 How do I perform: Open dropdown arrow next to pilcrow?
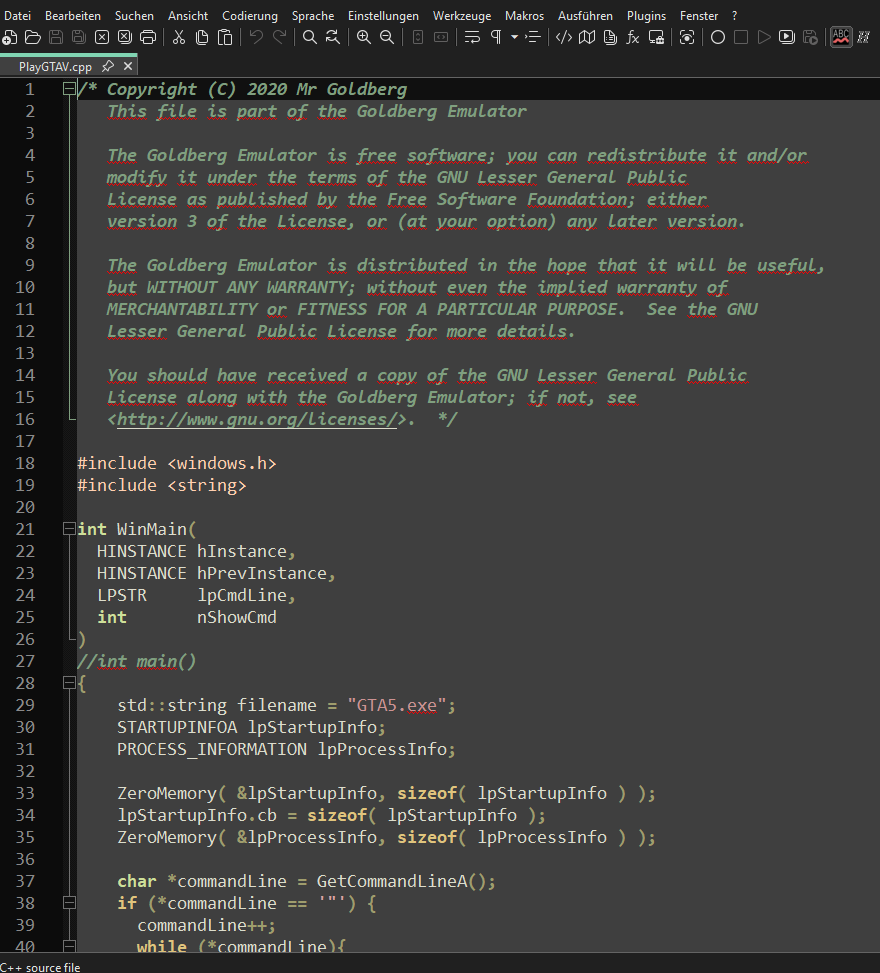[x=514, y=38]
